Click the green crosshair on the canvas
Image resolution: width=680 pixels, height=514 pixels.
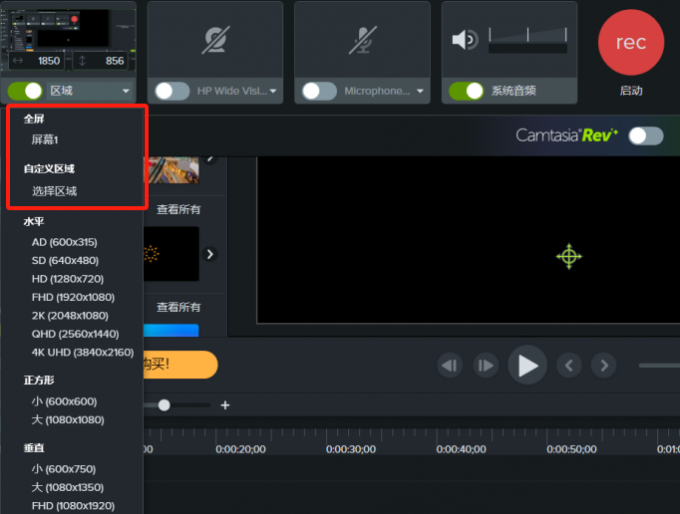click(x=569, y=256)
